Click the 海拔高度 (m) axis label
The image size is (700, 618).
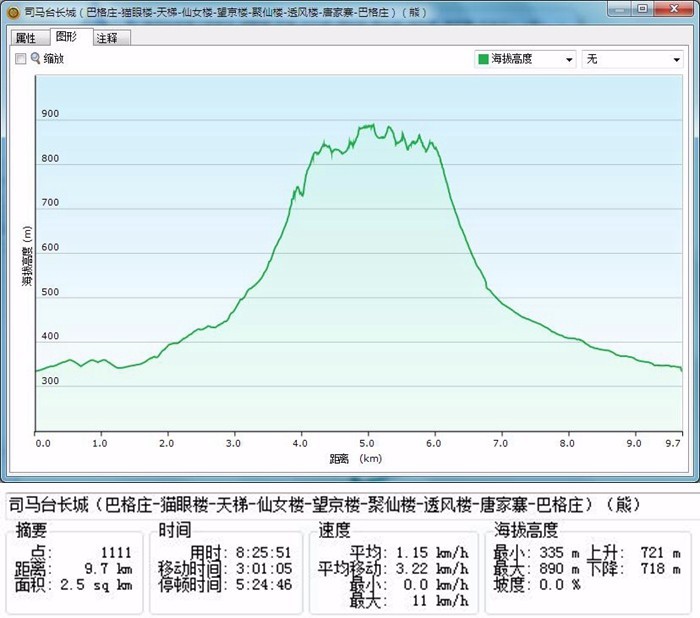[27, 256]
